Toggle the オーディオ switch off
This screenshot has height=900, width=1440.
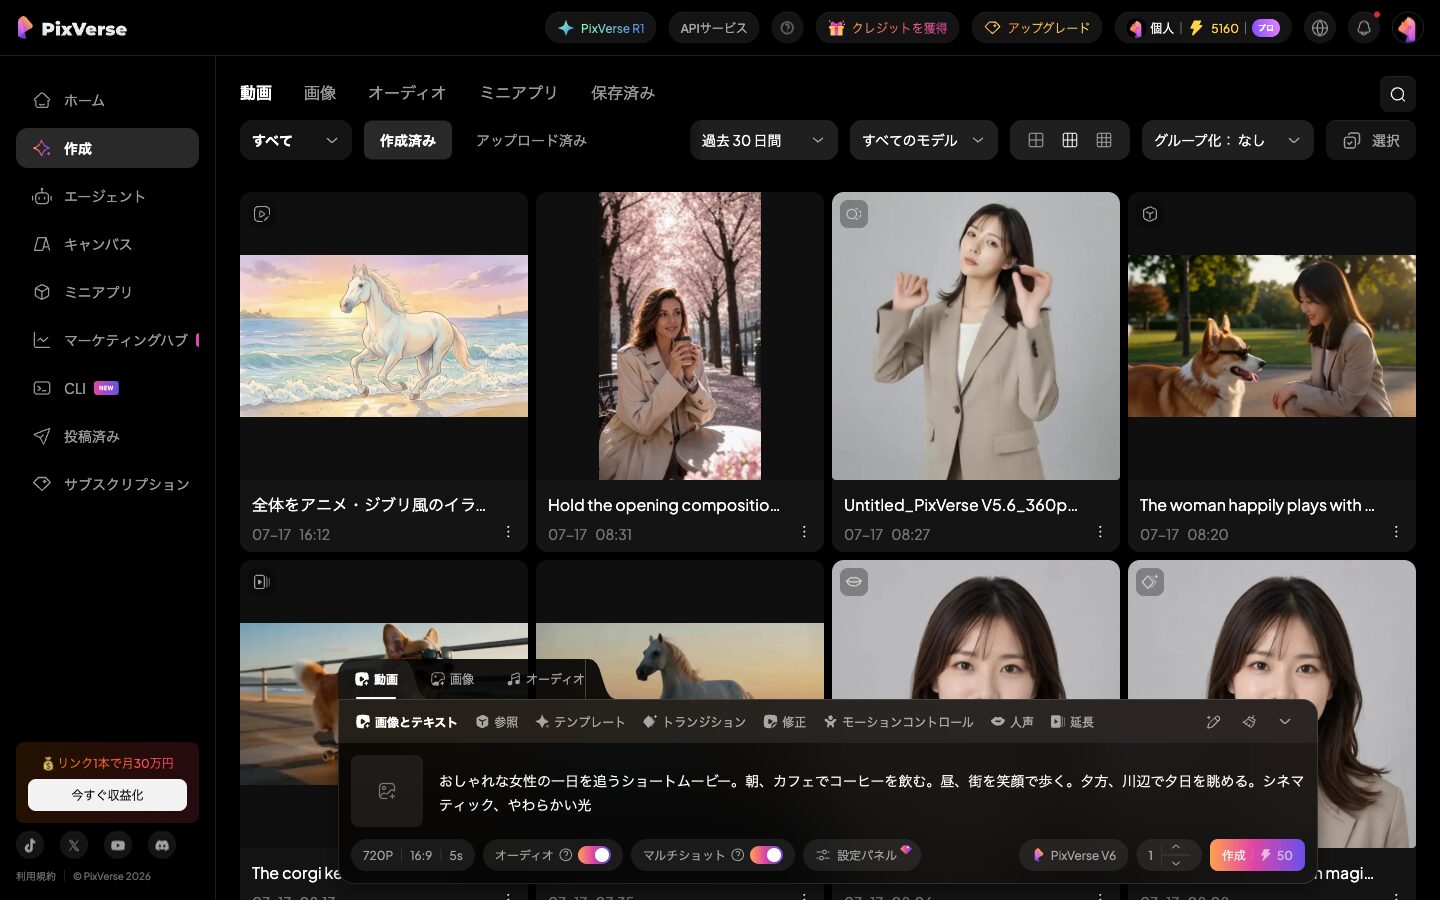(594, 855)
